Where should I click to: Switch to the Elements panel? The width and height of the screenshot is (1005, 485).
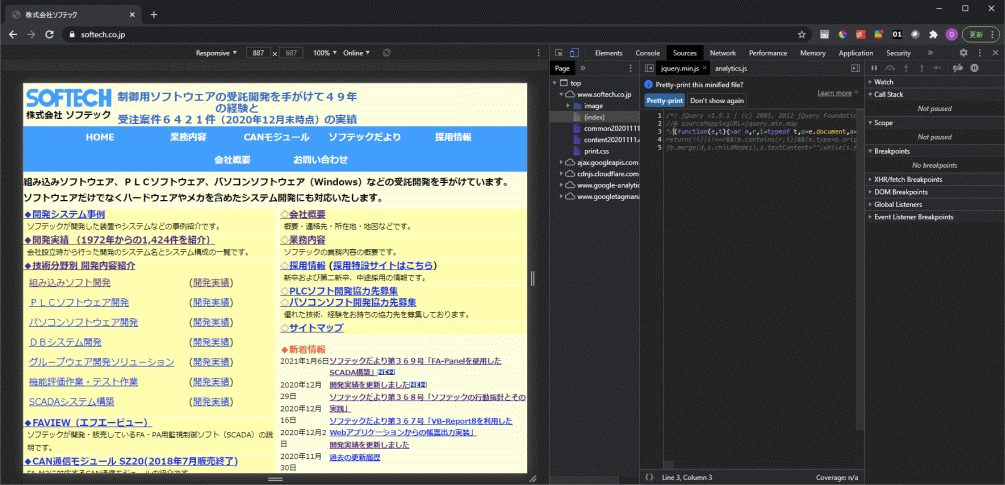click(608, 53)
